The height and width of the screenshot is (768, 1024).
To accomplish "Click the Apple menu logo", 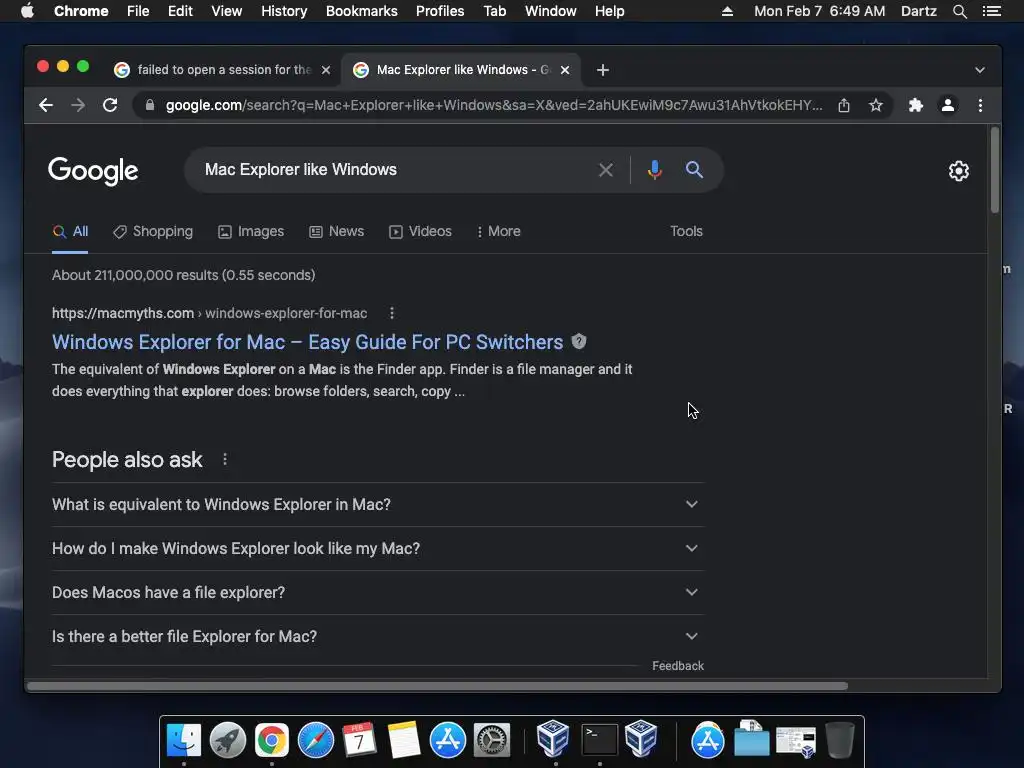I will tap(27, 11).
